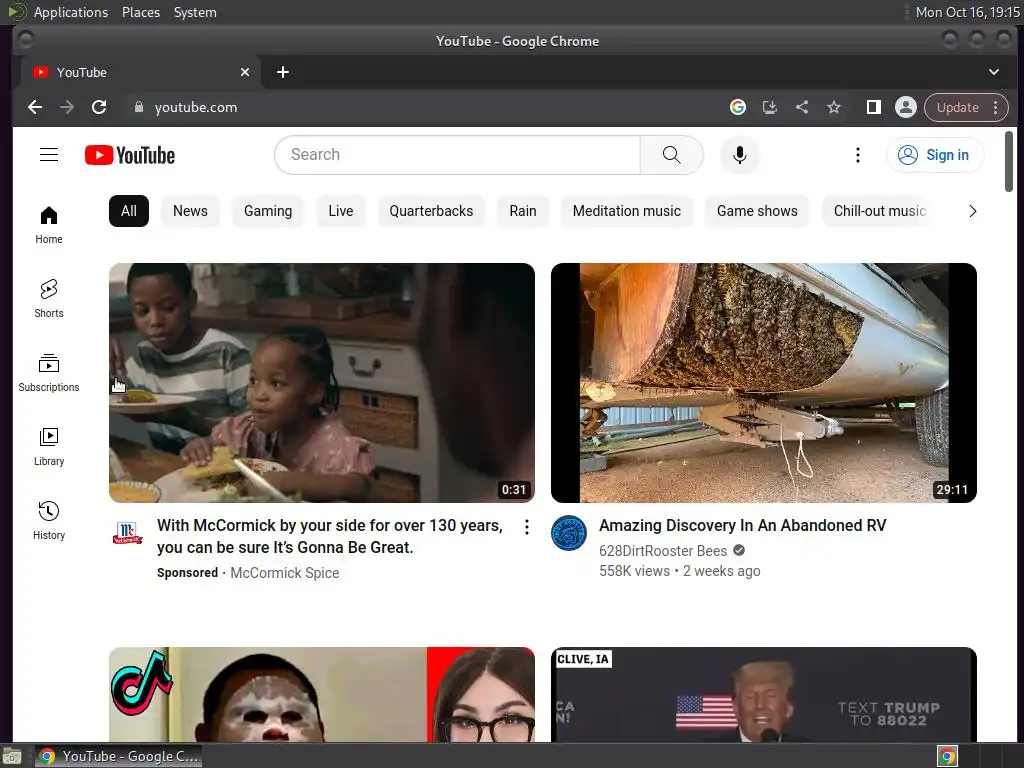The height and width of the screenshot is (768, 1024).
Task: Open the McCormick ad video thumbnail
Action: [322, 383]
